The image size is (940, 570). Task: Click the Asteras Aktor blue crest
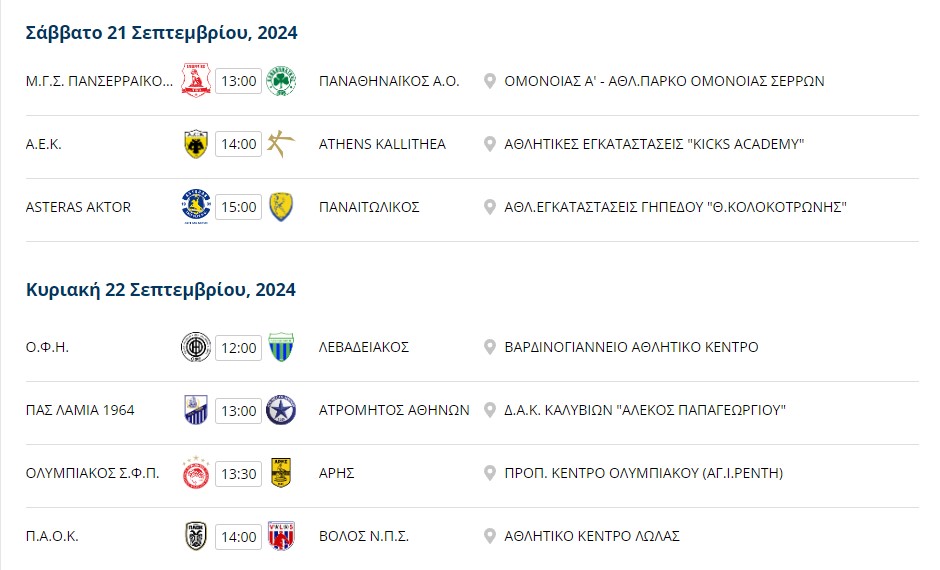coord(196,207)
